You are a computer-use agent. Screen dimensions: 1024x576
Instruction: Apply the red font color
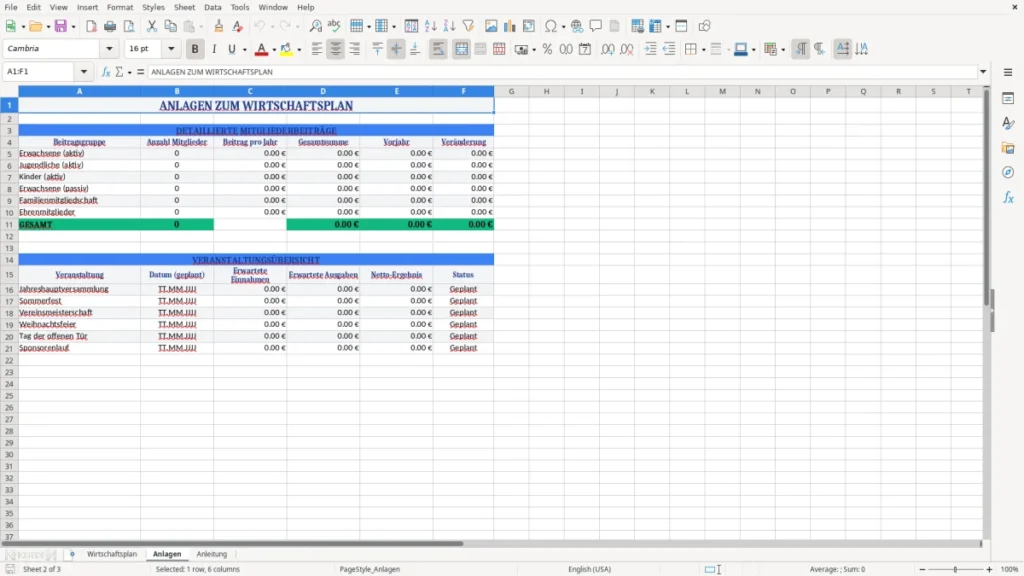click(x=261, y=49)
